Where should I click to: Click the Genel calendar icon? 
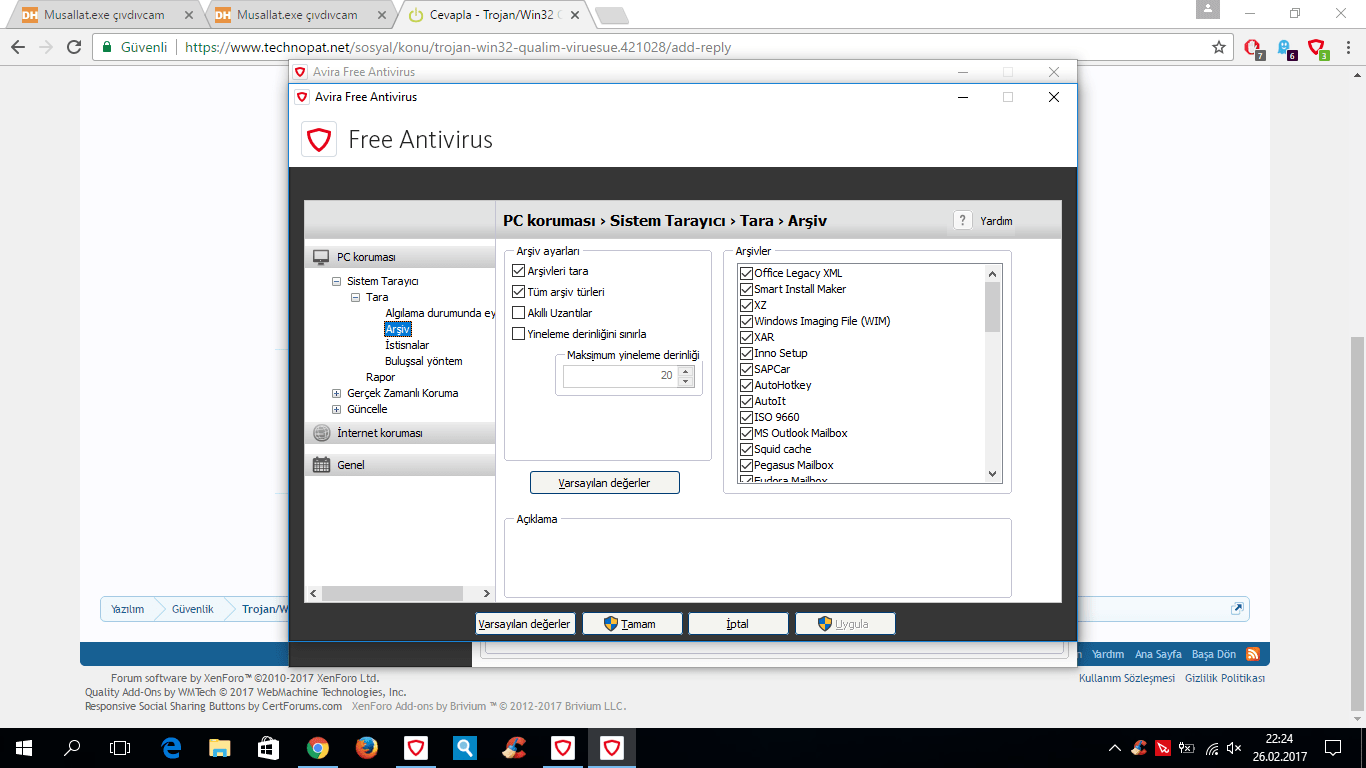[x=321, y=465]
